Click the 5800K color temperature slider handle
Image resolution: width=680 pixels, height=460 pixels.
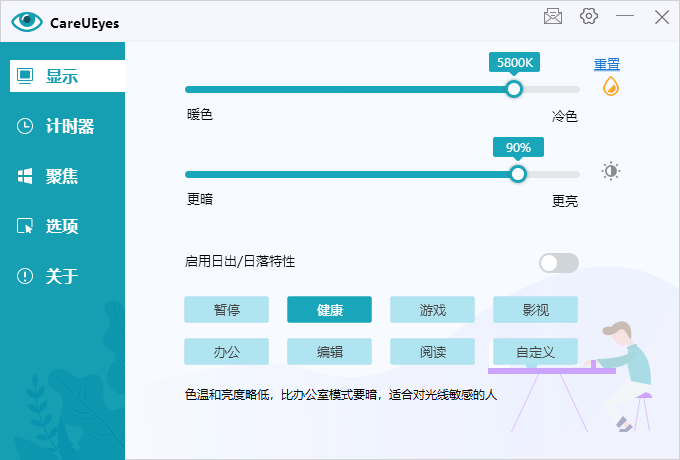(x=514, y=89)
